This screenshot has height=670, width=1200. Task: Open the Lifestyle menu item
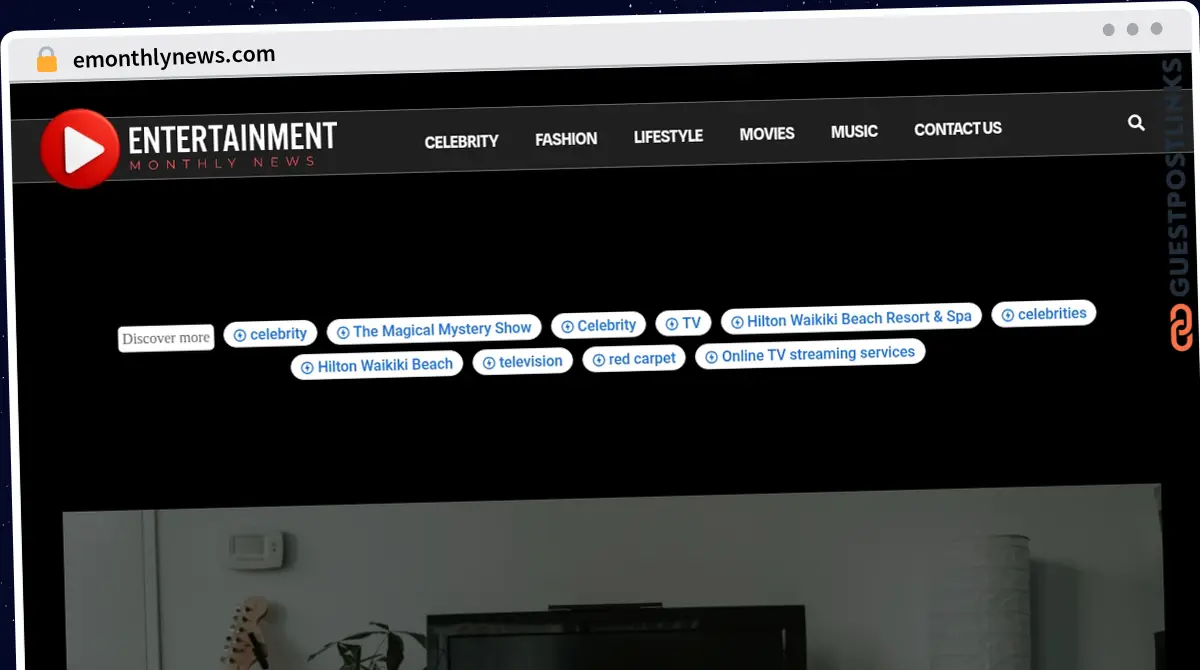[x=668, y=136]
